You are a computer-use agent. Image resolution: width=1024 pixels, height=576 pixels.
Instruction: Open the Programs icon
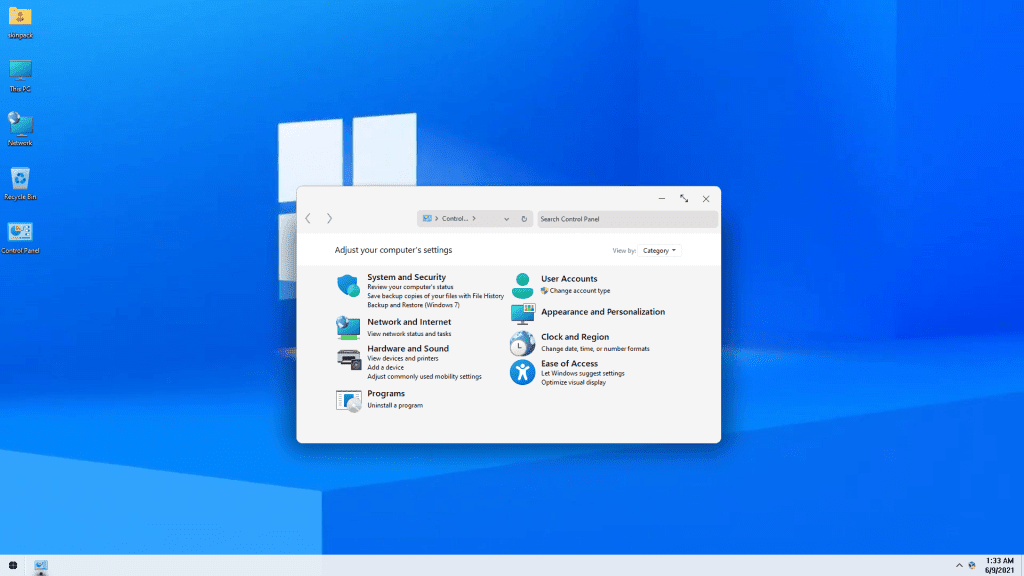point(349,400)
